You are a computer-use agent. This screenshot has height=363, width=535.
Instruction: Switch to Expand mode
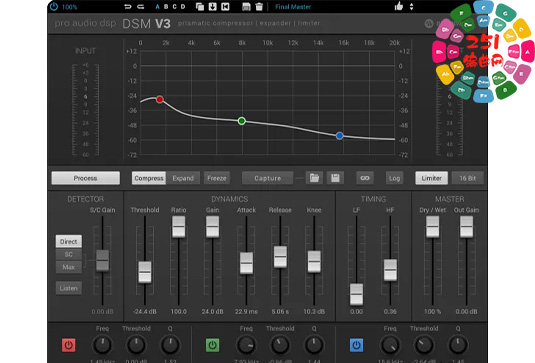pyautogui.click(x=183, y=178)
